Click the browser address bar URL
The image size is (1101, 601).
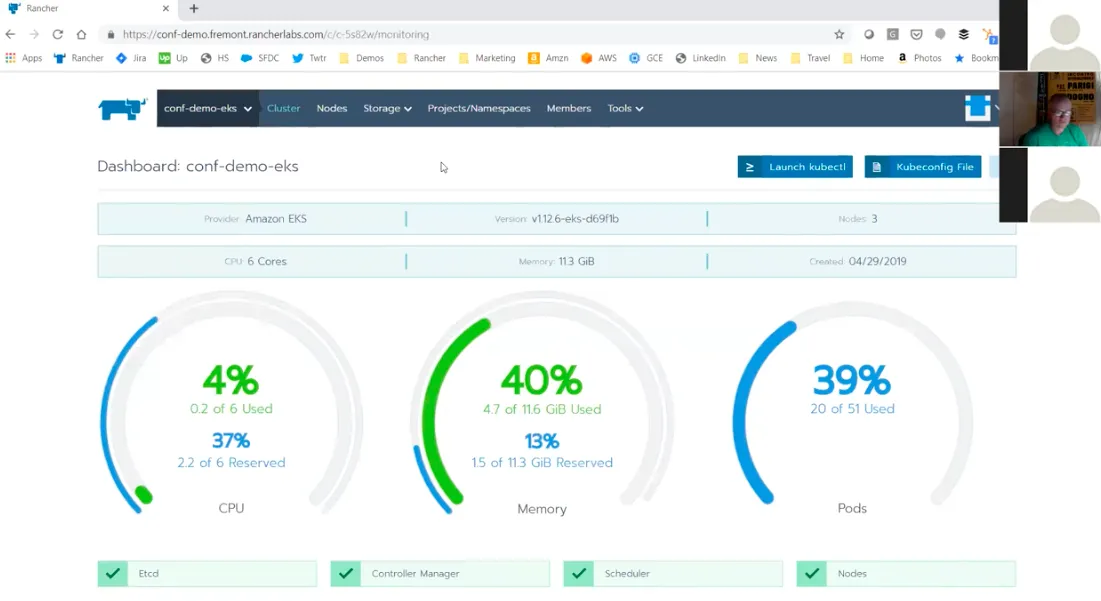(275, 34)
